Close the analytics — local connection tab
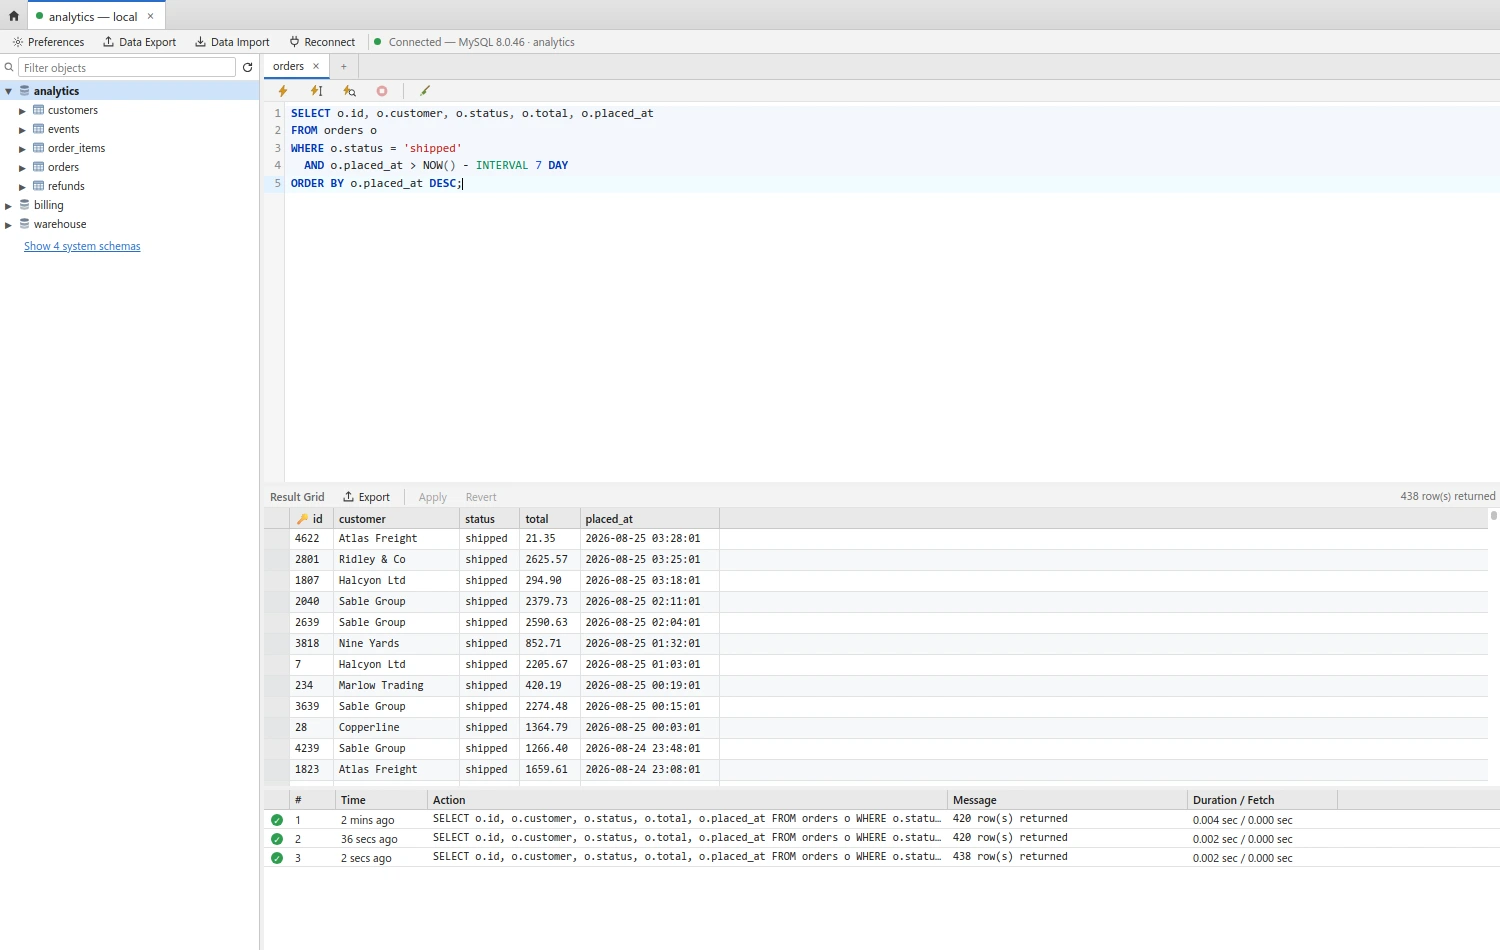The height and width of the screenshot is (950, 1500). click(x=151, y=16)
